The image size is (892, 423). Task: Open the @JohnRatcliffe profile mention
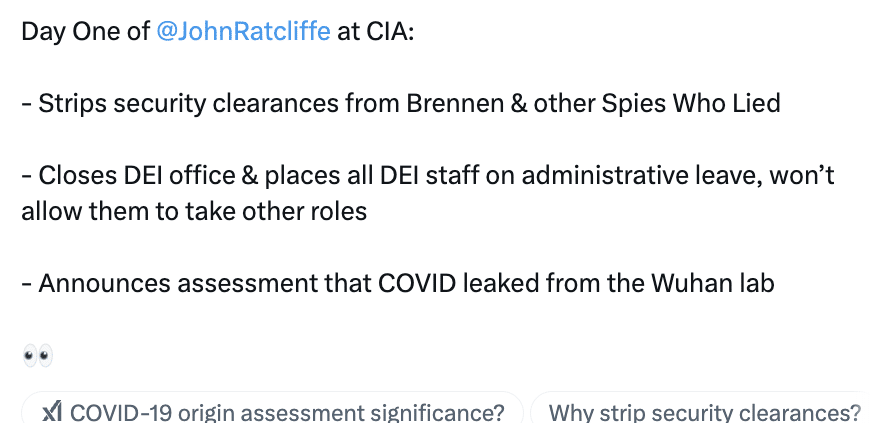[x=243, y=32]
